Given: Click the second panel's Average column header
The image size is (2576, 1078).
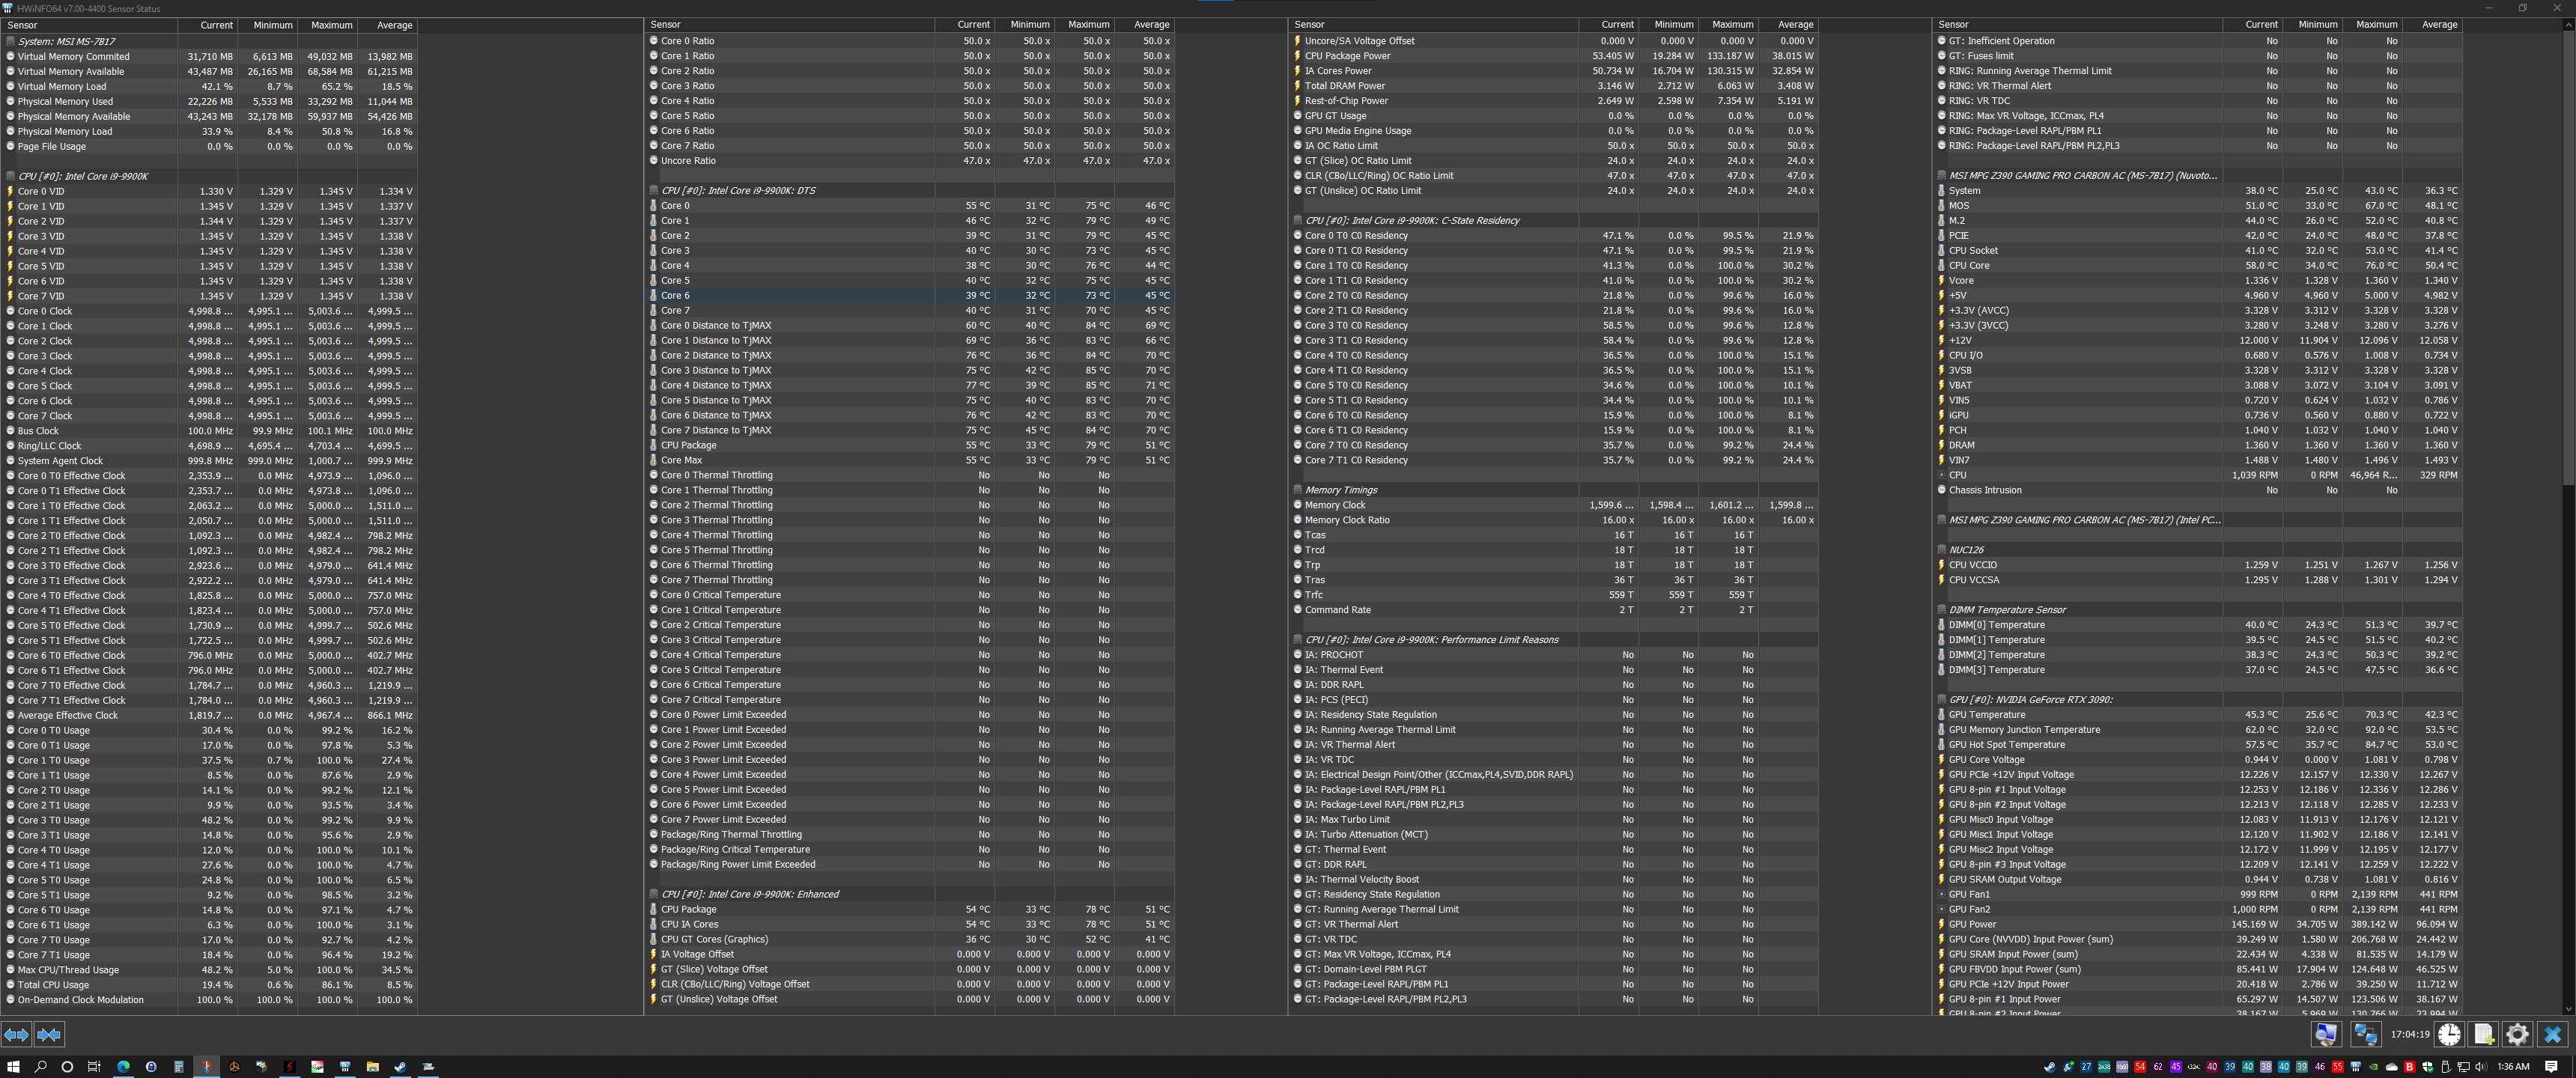Looking at the screenshot, I should pos(1151,24).
